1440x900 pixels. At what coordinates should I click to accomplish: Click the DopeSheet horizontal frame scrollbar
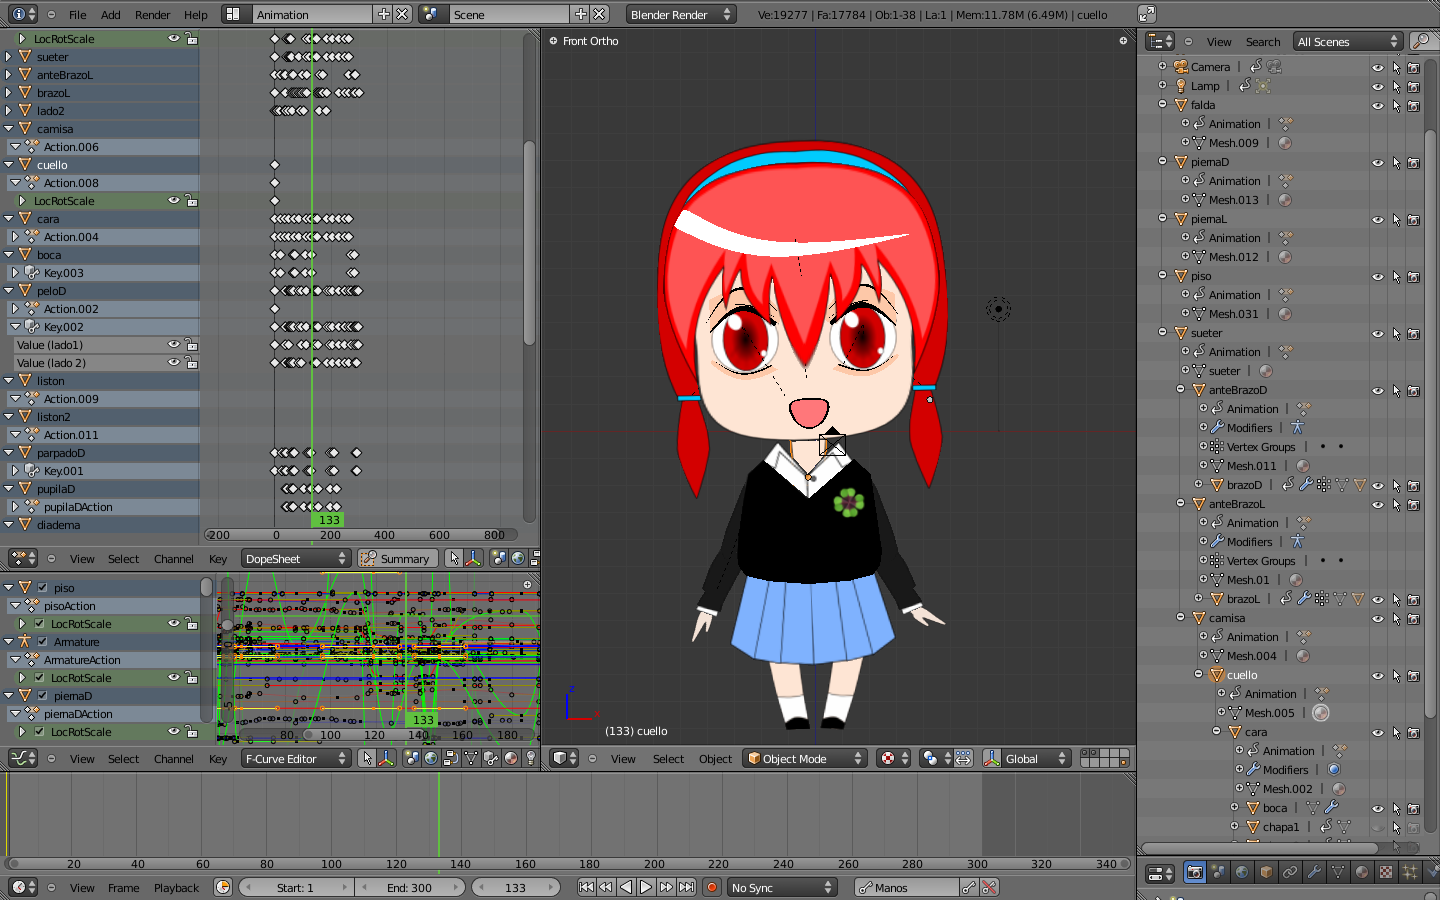pyautogui.click(x=360, y=535)
